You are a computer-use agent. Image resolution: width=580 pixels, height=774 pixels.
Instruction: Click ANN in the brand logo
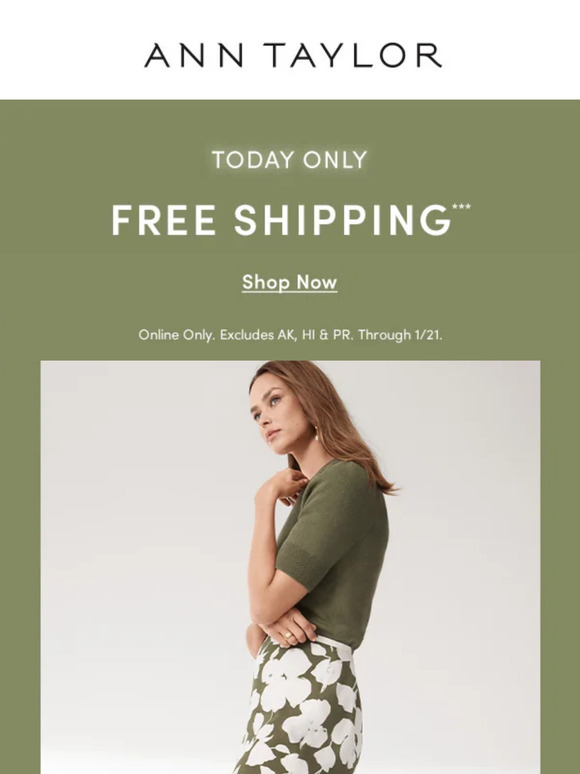tap(193, 55)
